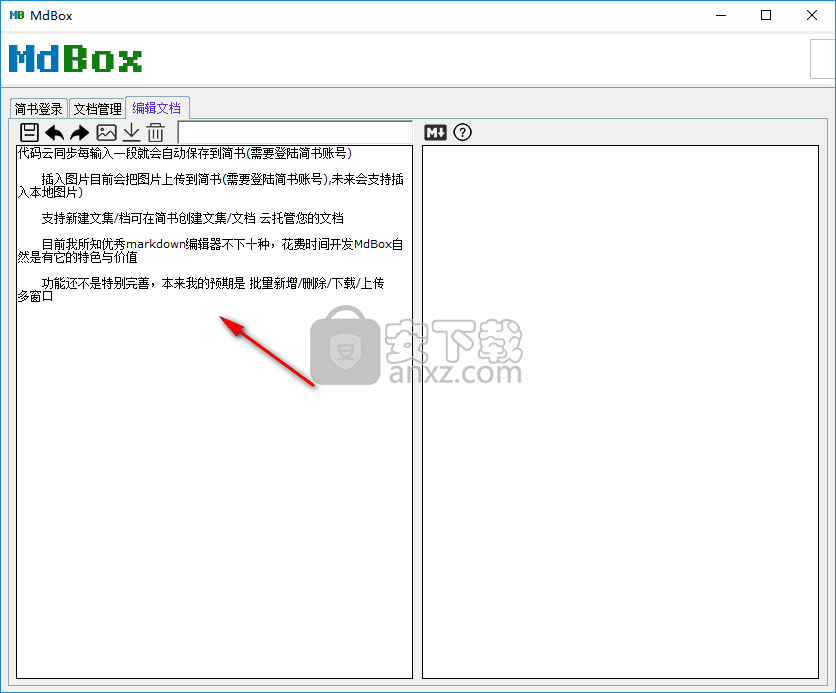This screenshot has height=693, width=836.
Task: Open the 文档管理 tab
Action: tap(97, 109)
